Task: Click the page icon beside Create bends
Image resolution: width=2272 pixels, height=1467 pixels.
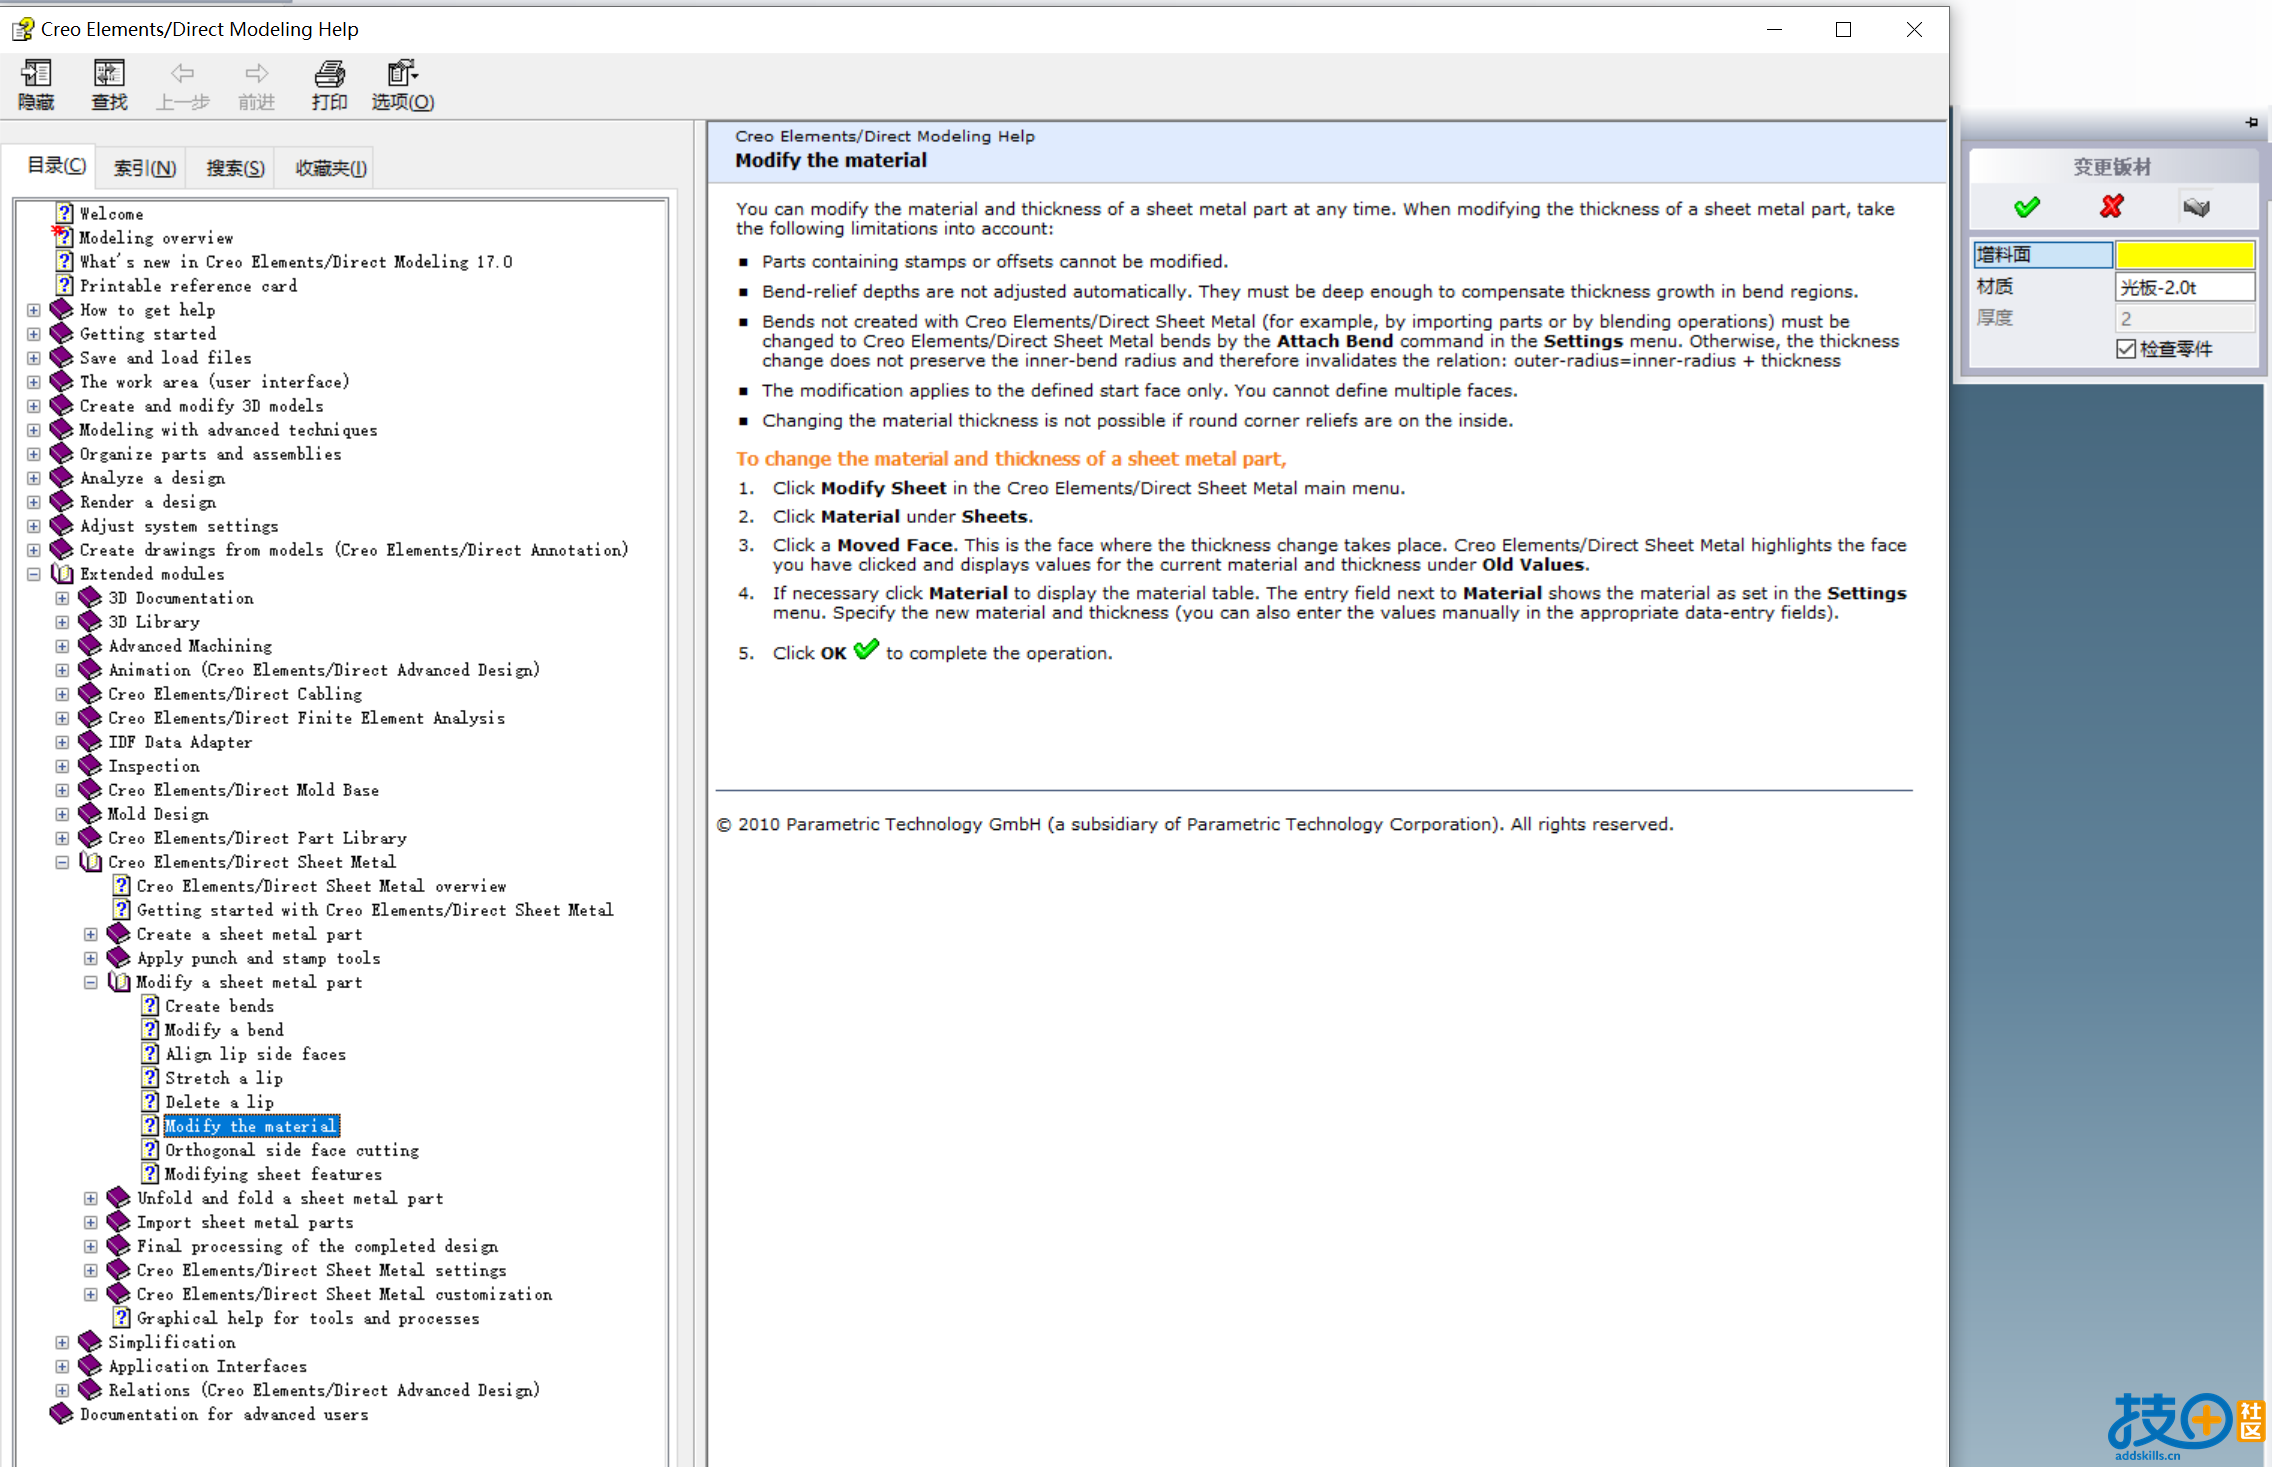Action: coord(150,1005)
